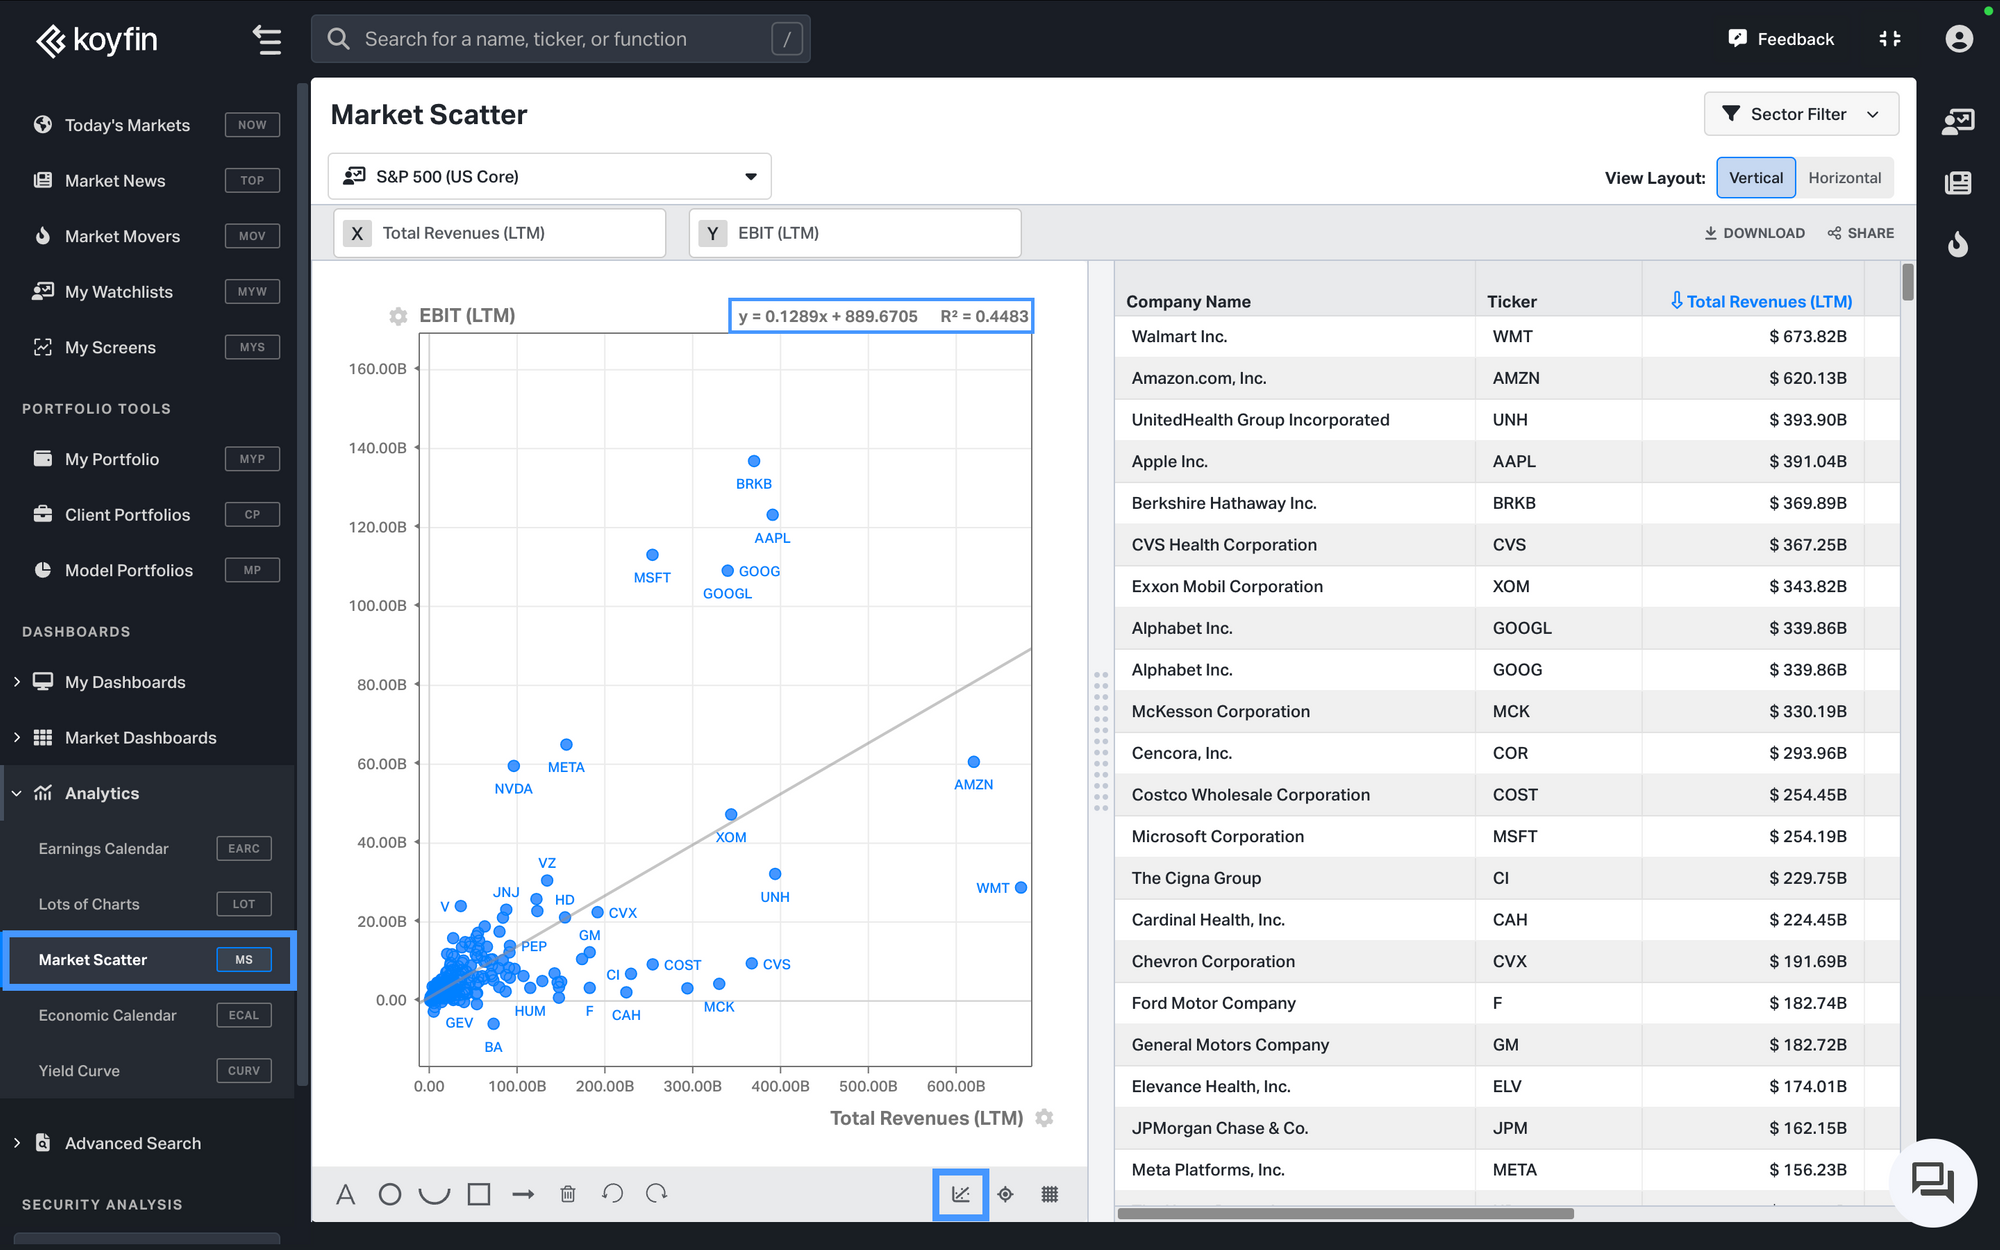Click the search field
Viewport: 2000px width, 1250px height.
click(560, 39)
